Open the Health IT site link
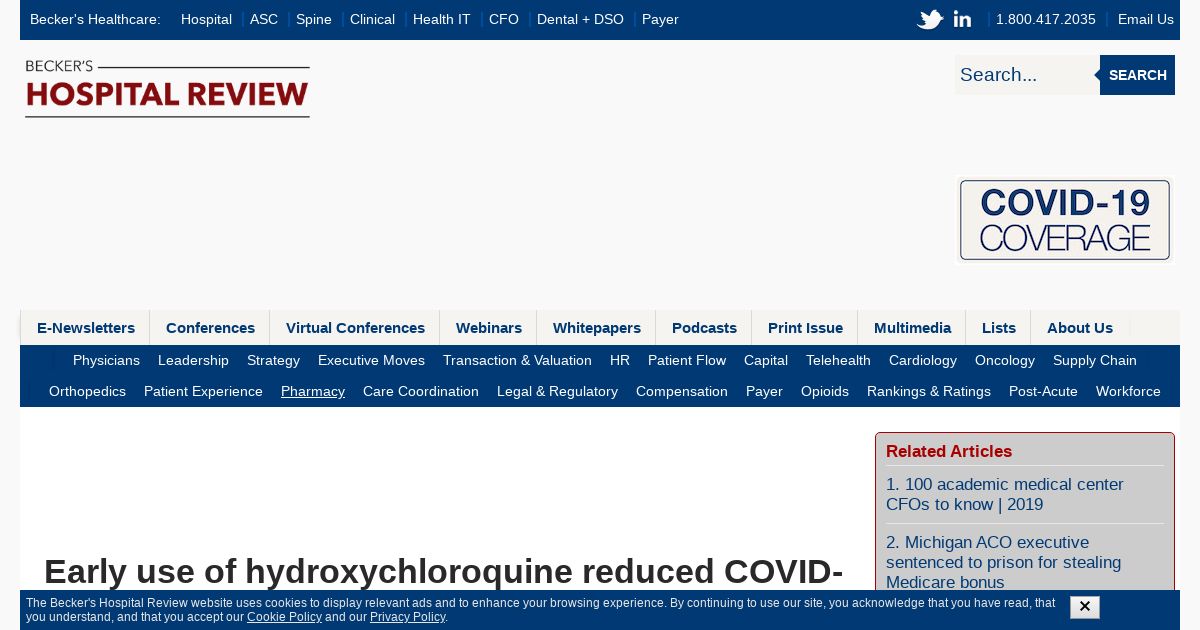This screenshot has width=1200, height=630. (441, 19)
